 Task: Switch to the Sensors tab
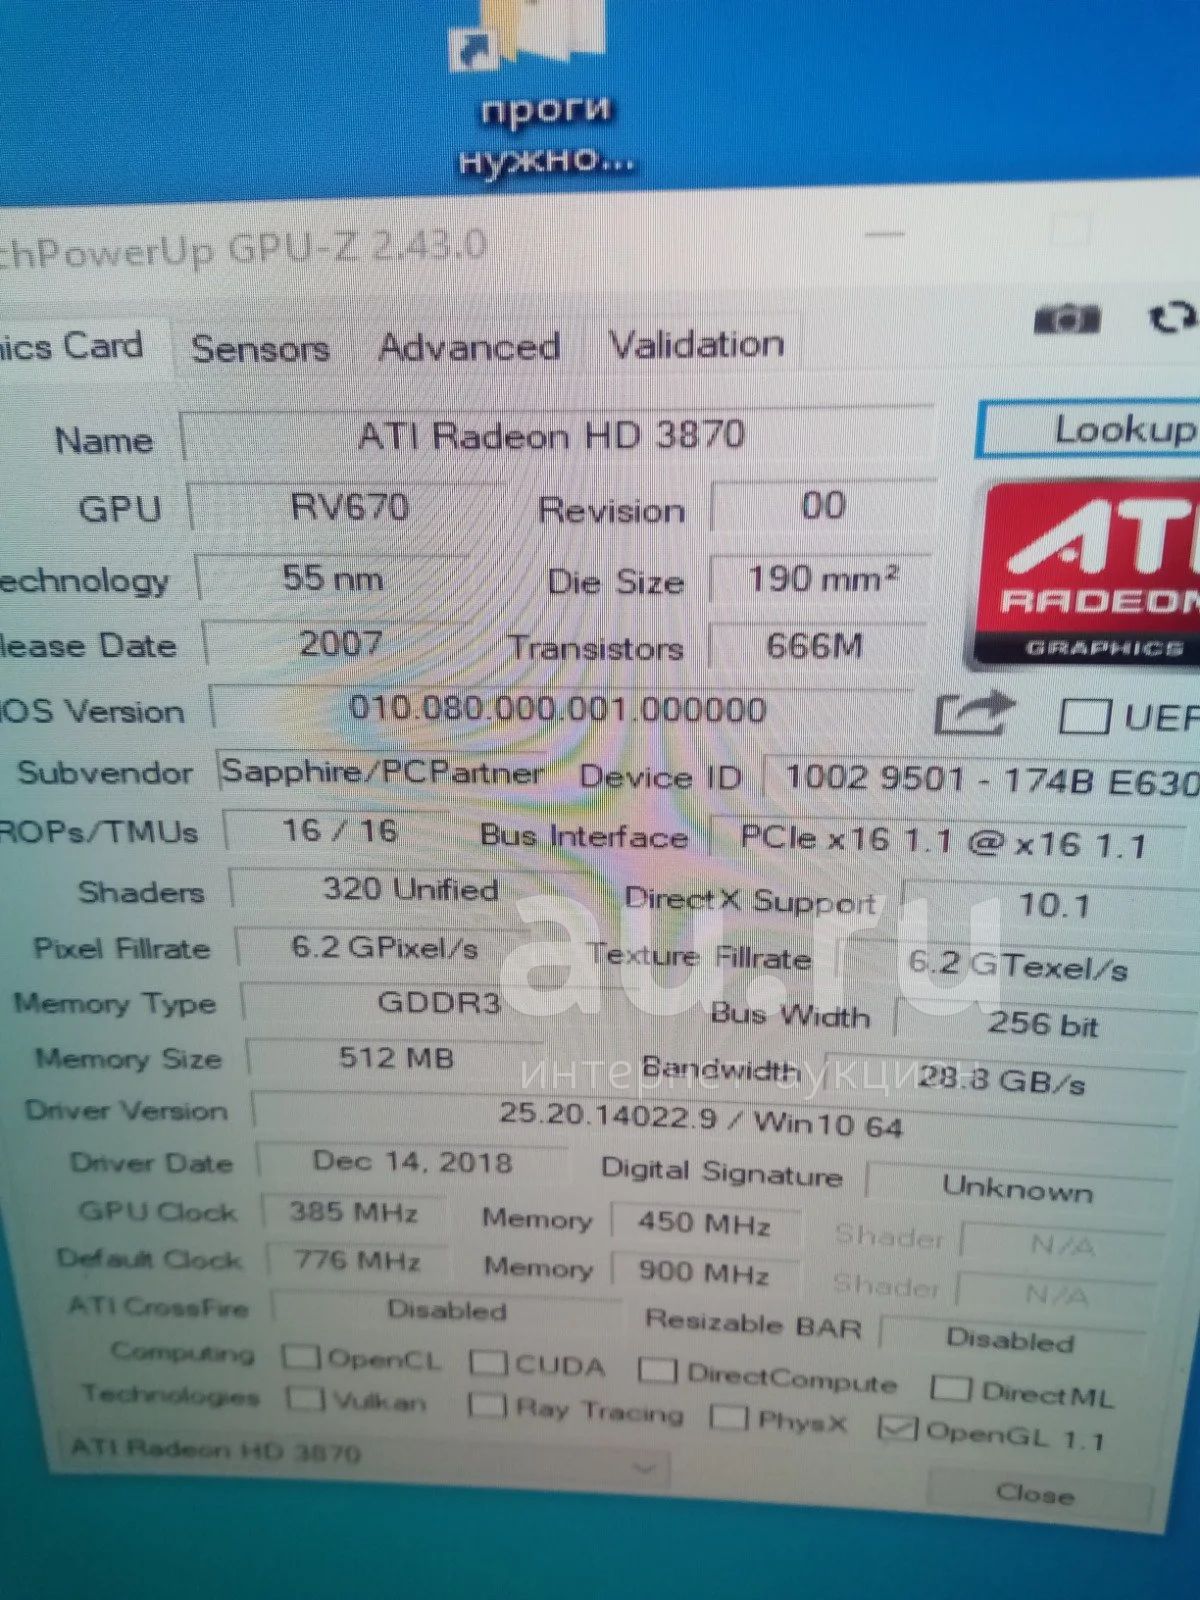260,349
